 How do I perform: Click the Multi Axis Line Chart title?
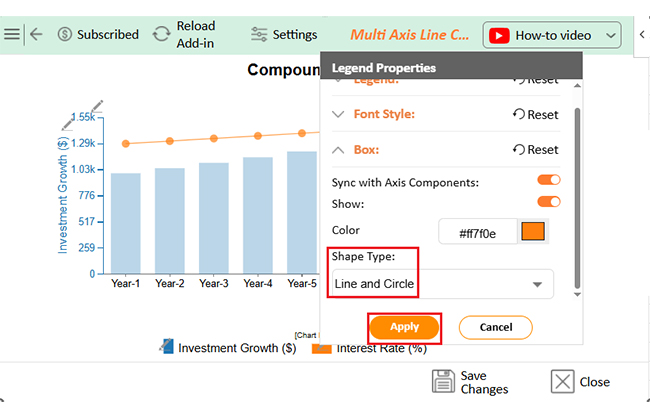coord(410,35)
